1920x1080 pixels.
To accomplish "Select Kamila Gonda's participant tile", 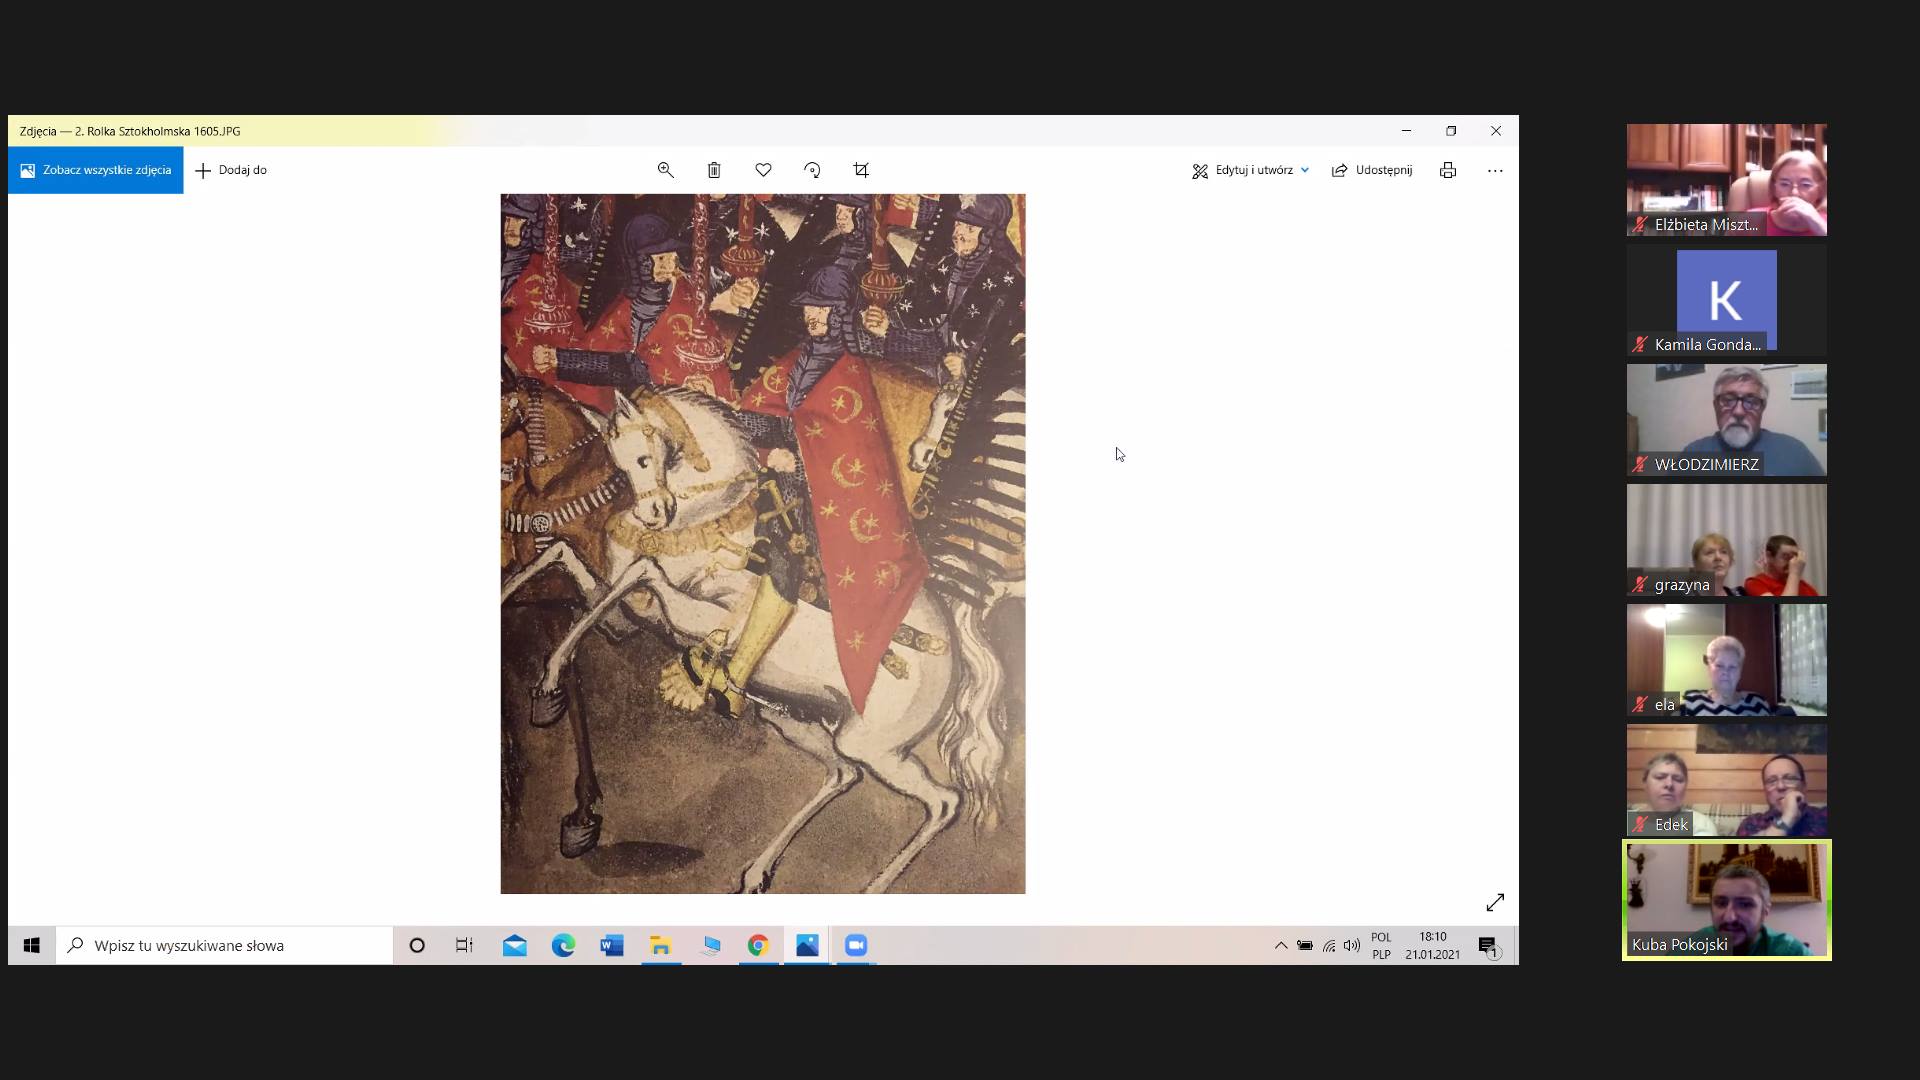I will coord(1727,300).
